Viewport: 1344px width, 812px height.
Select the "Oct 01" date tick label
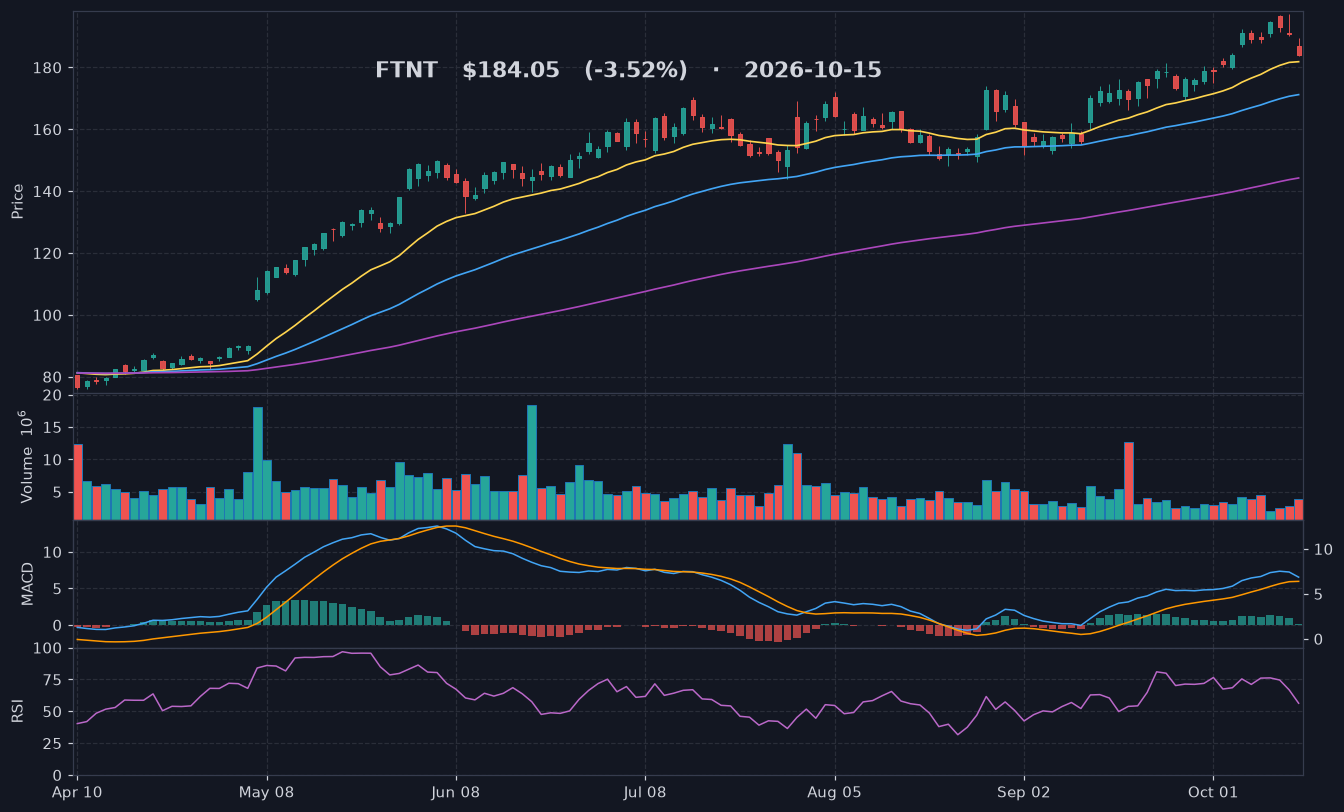click(1213, 793)
